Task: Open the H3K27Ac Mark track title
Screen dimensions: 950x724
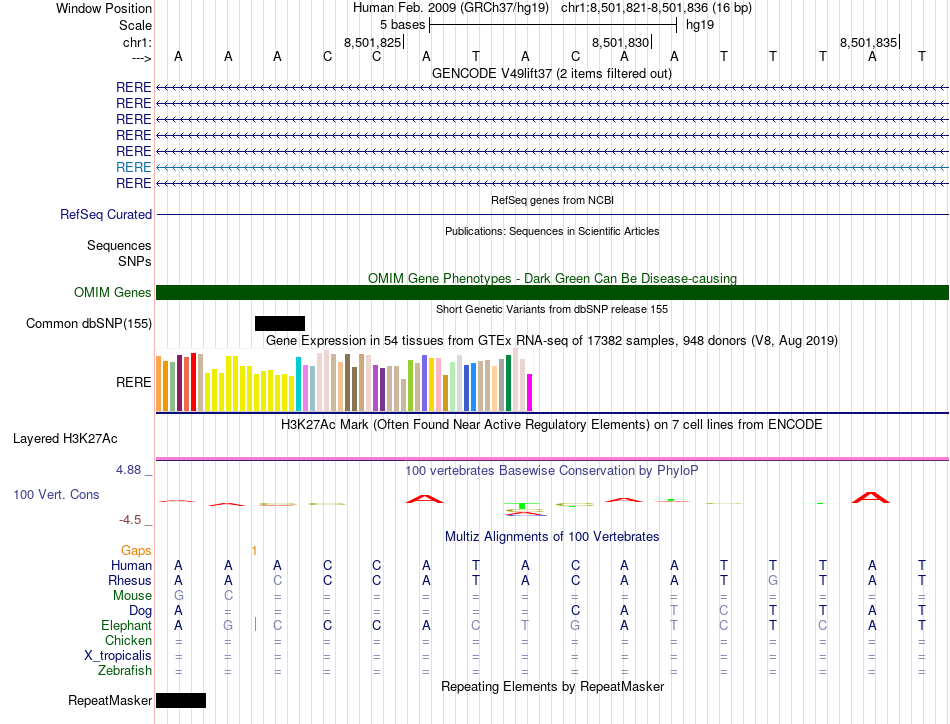Action: (552, 424)
